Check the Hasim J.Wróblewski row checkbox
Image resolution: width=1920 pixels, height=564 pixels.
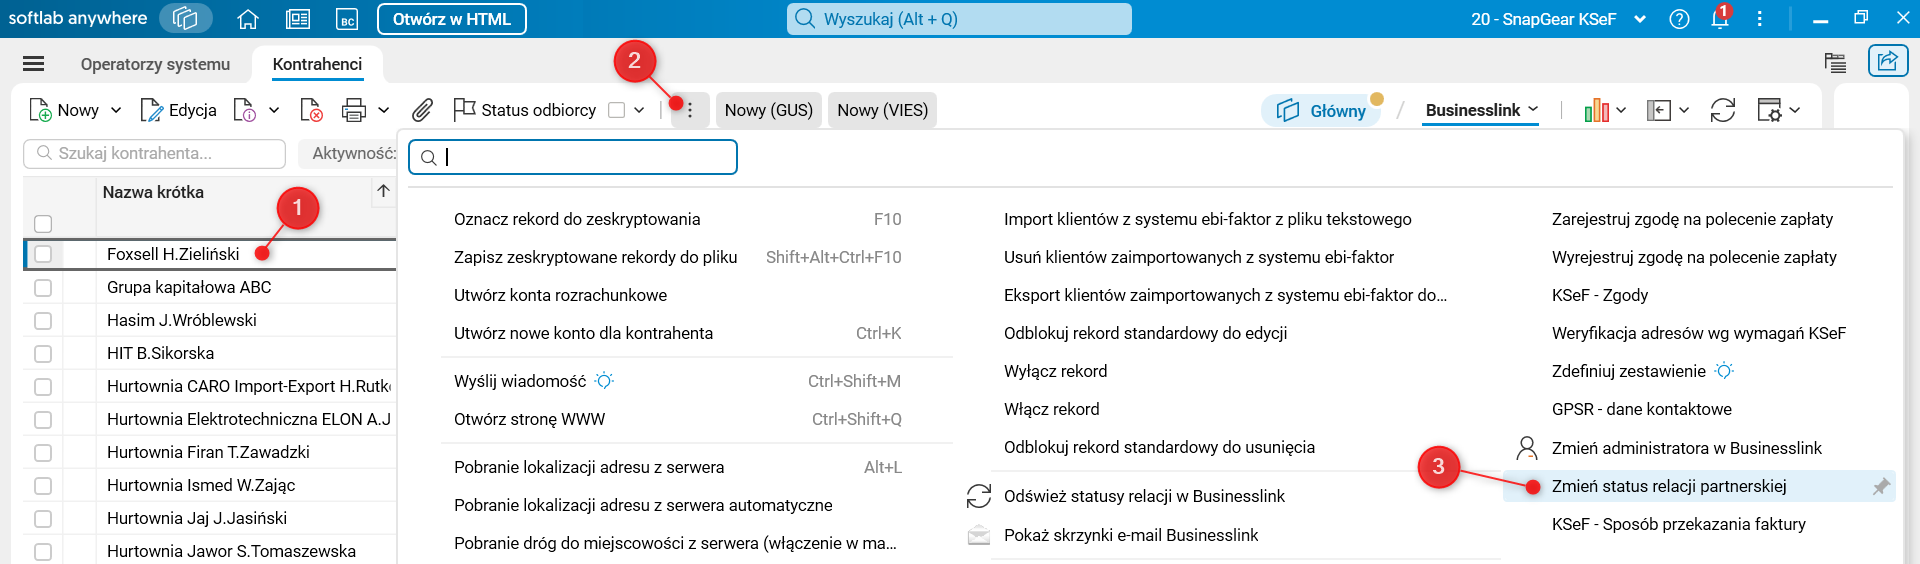(x=43, y=321)
